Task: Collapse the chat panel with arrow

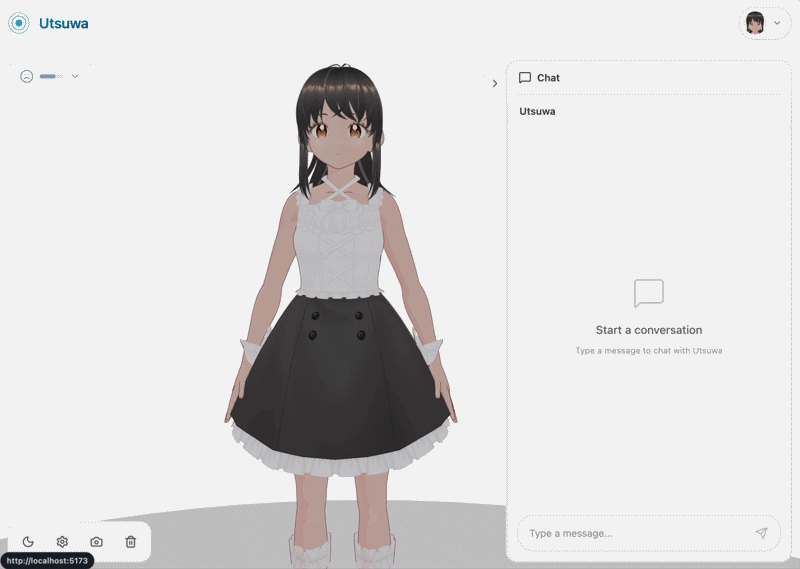Action: [x=494, y=83]
